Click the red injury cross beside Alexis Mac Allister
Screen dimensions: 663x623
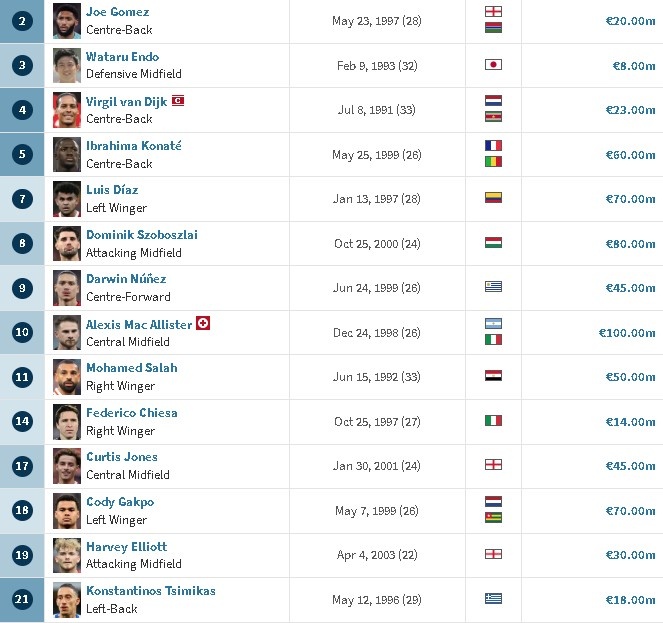[x=204, y=323]
